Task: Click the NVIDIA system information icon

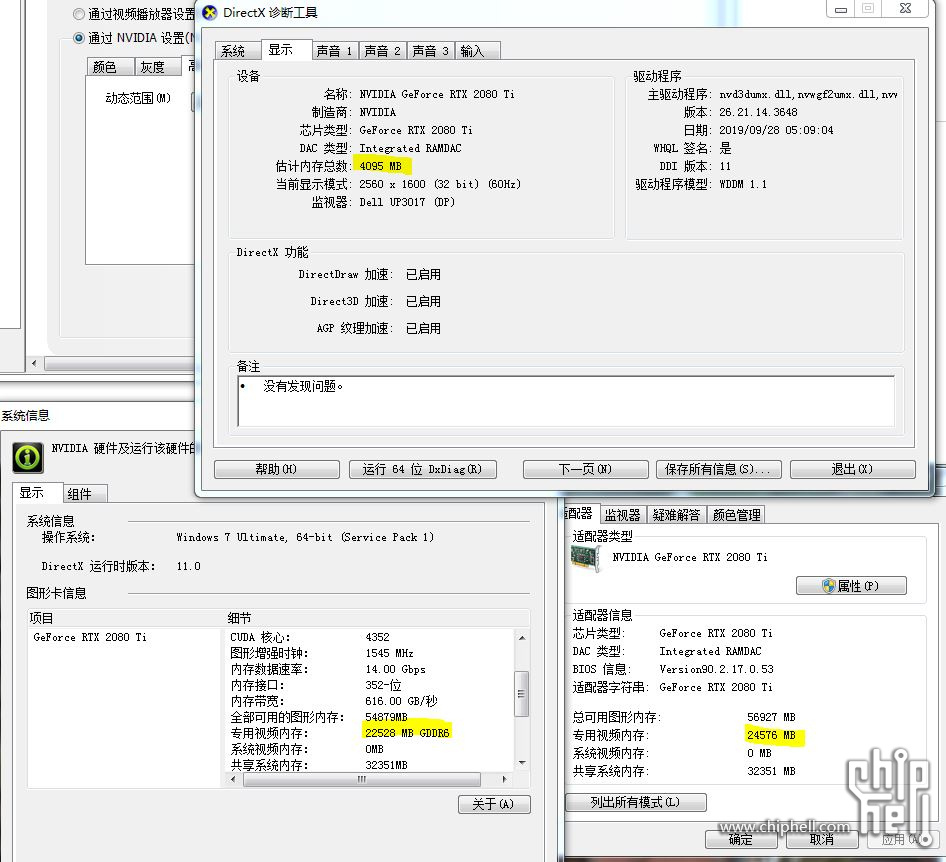Action: tap(28, 457)
